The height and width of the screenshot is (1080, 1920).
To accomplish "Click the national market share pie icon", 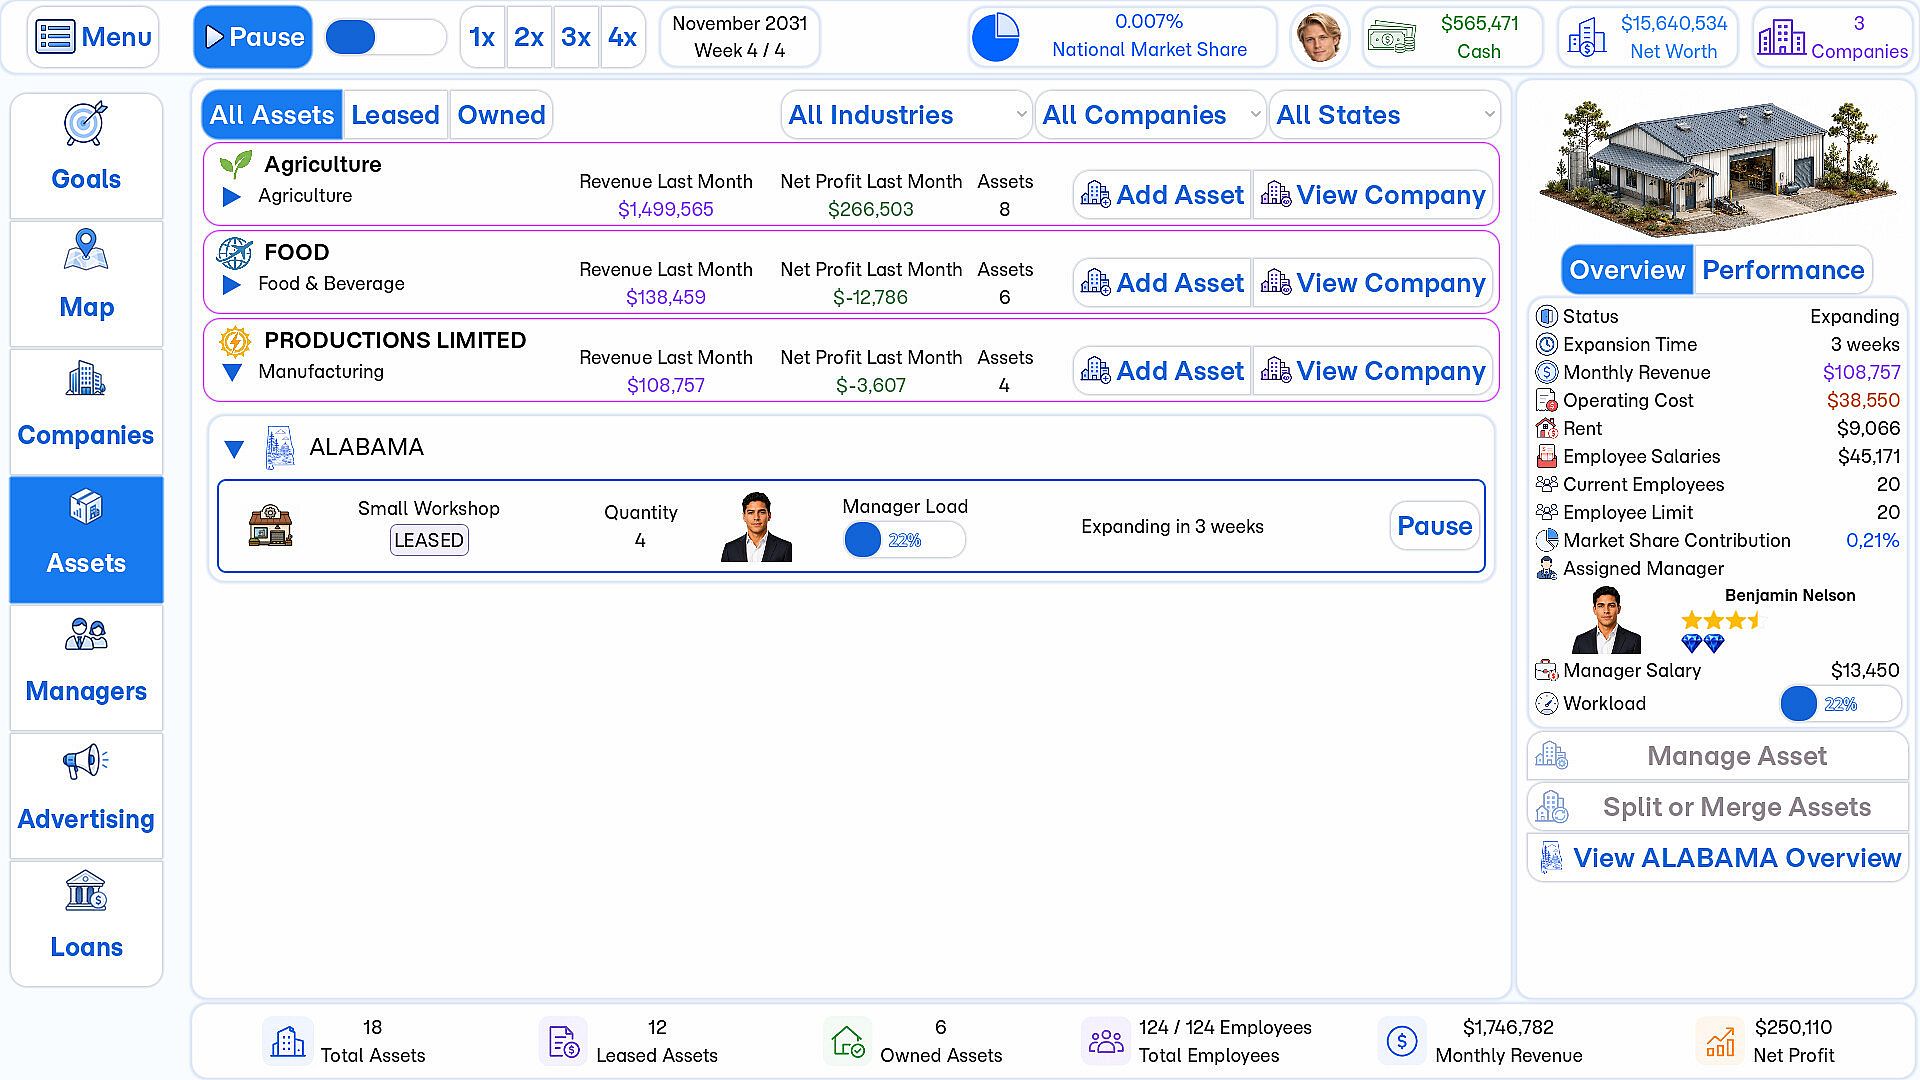I will click(995, 37).
